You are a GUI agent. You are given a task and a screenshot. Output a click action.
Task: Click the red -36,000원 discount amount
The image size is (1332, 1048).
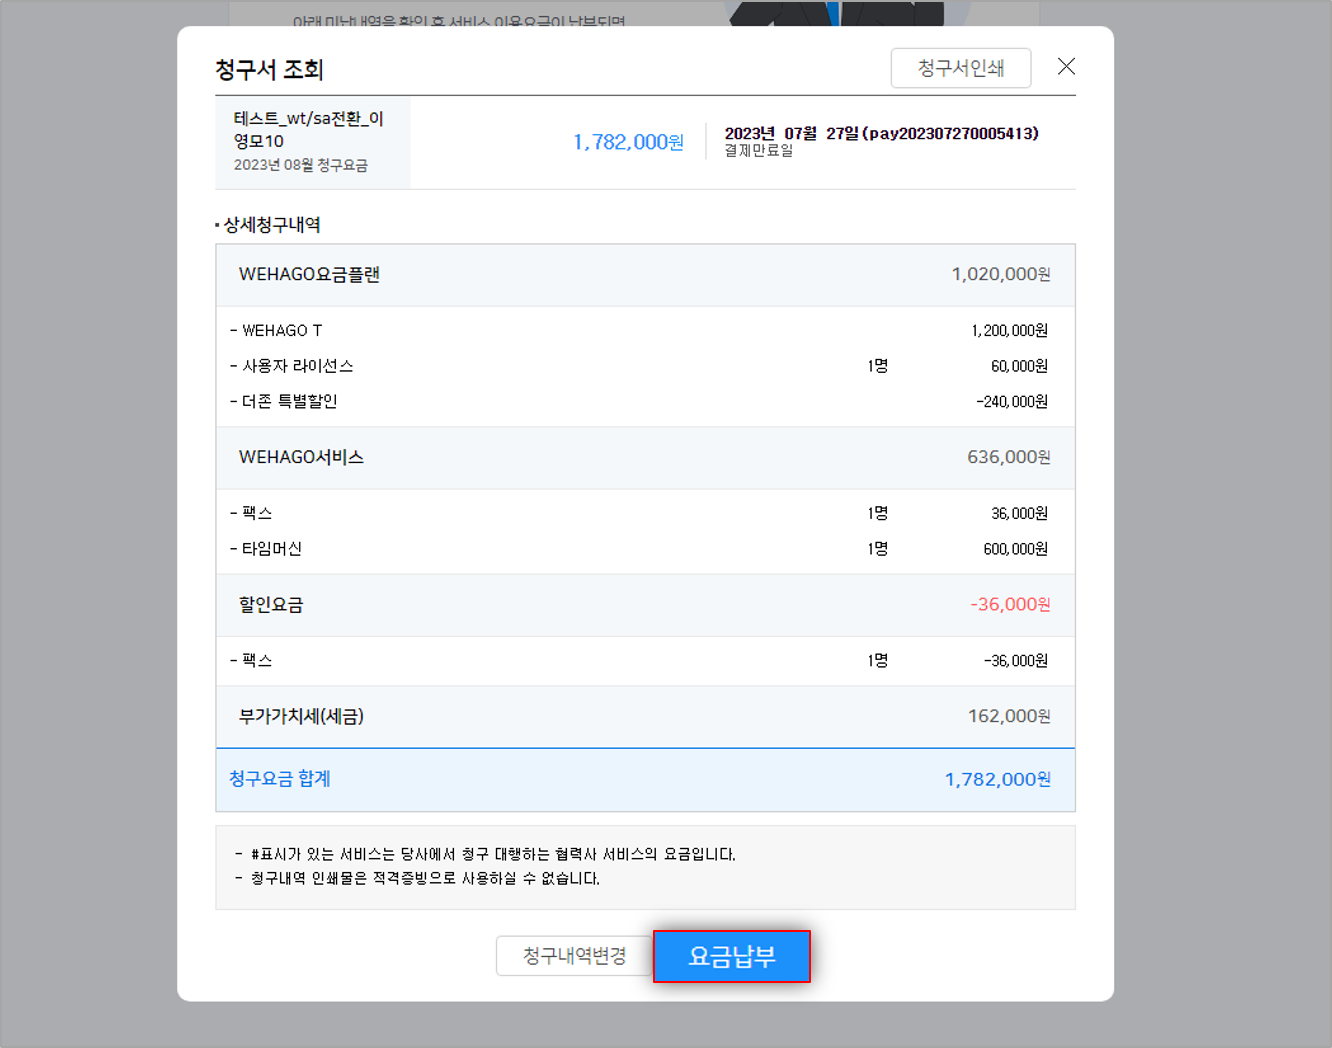point(1009,605)
